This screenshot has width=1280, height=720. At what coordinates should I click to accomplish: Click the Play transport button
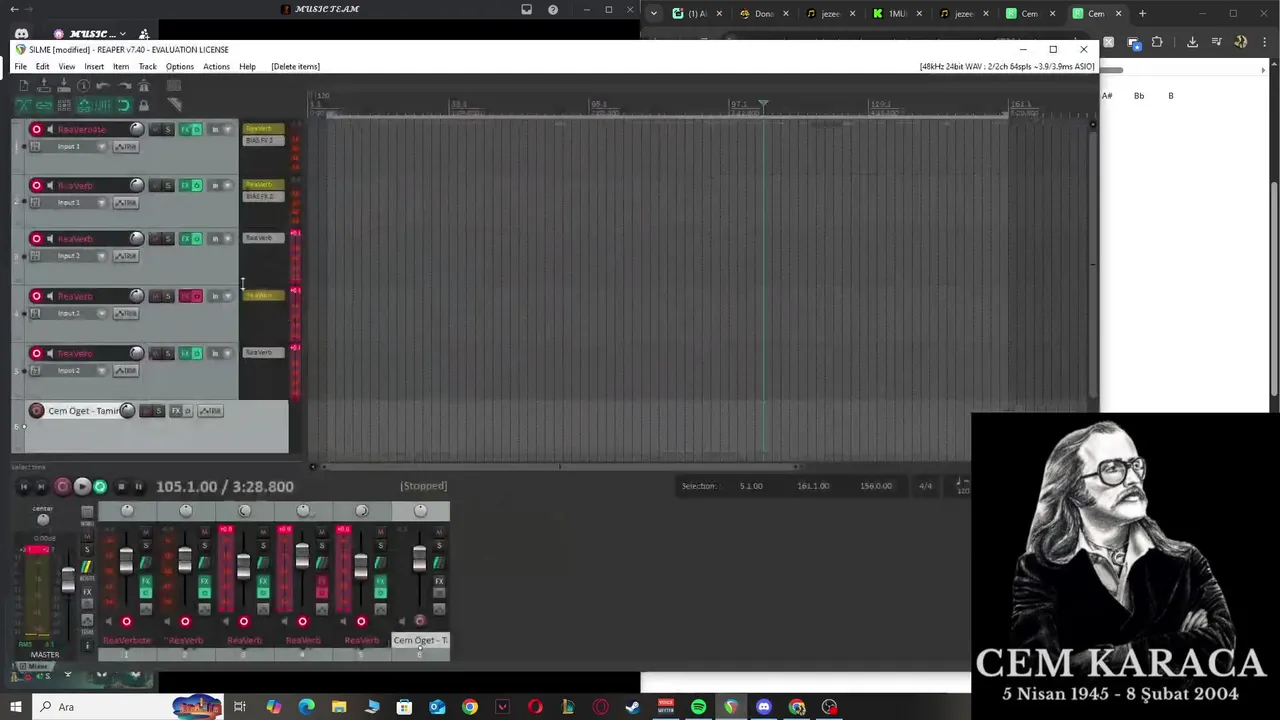(82, 487)
